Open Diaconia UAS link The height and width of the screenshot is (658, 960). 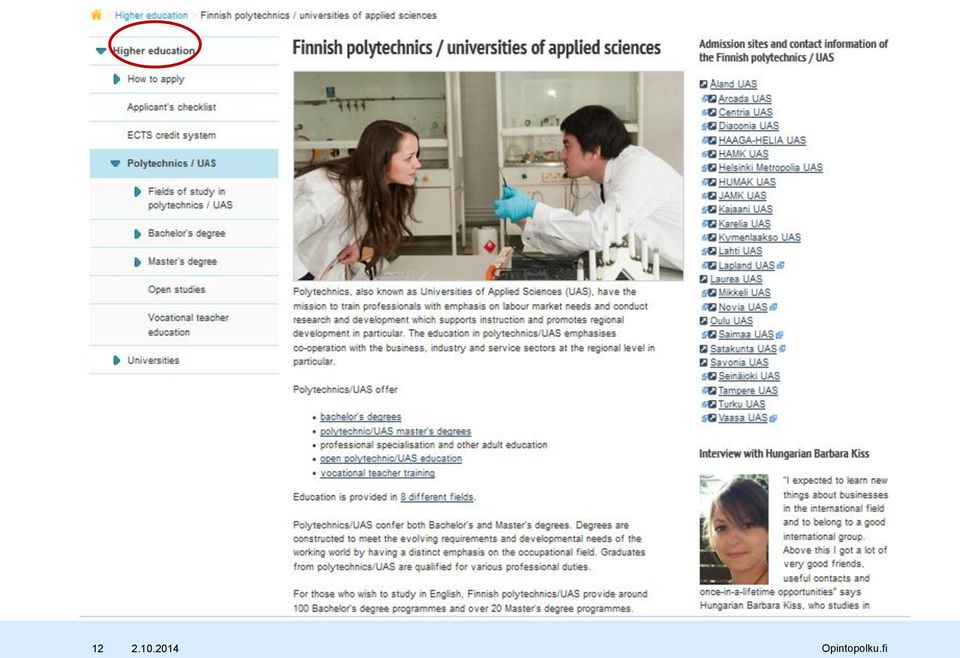[x=748, y=126]
